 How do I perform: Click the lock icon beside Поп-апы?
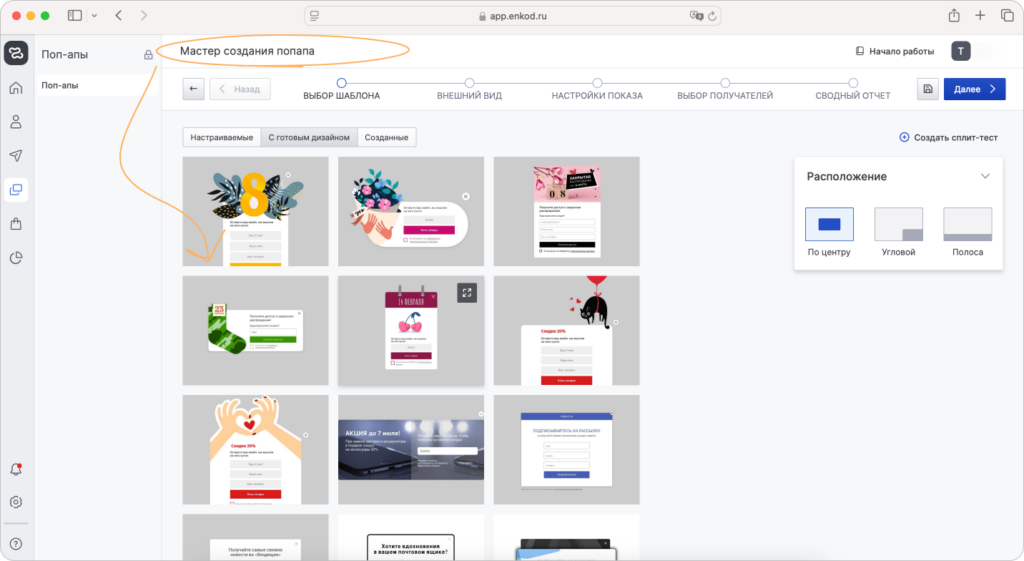[148, 55]
